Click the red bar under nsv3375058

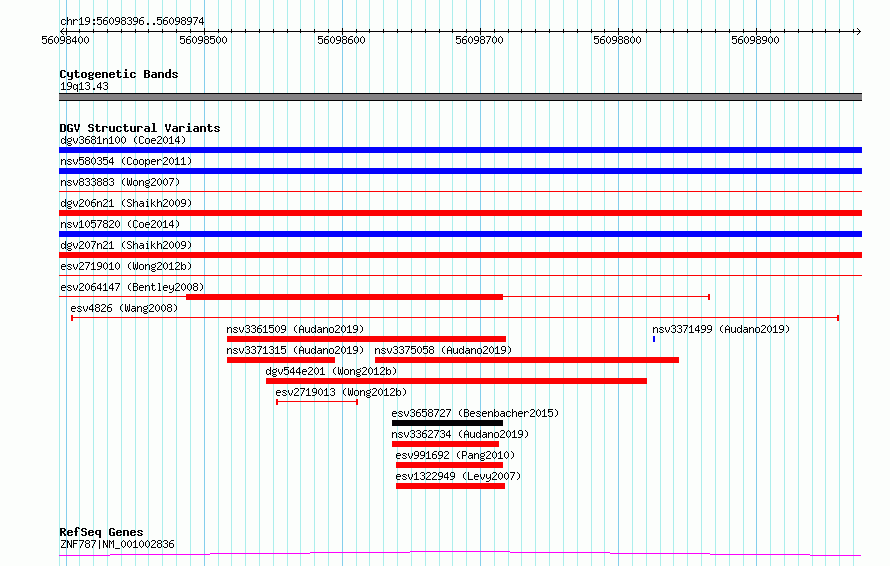(527, 360)
